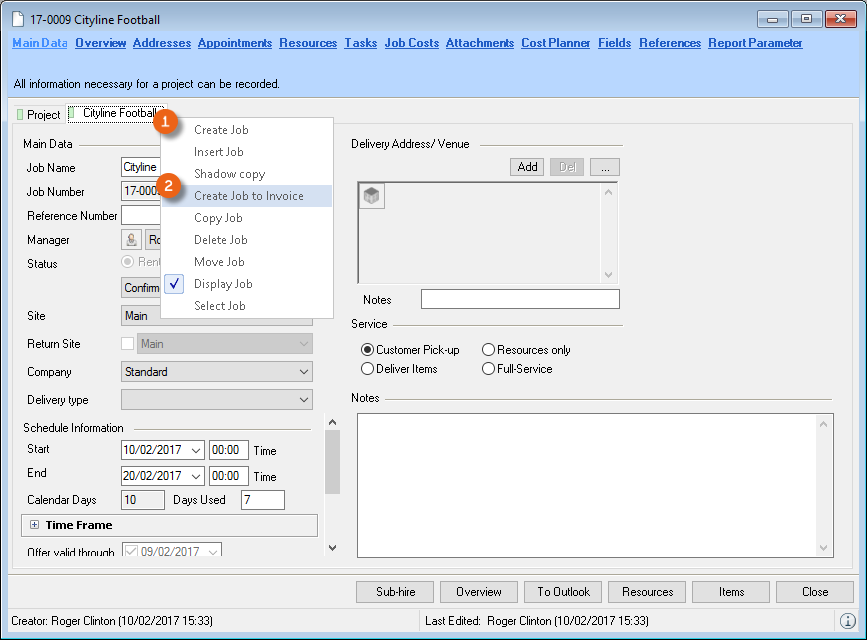Open the Cost Planner link

coord(555,43)
